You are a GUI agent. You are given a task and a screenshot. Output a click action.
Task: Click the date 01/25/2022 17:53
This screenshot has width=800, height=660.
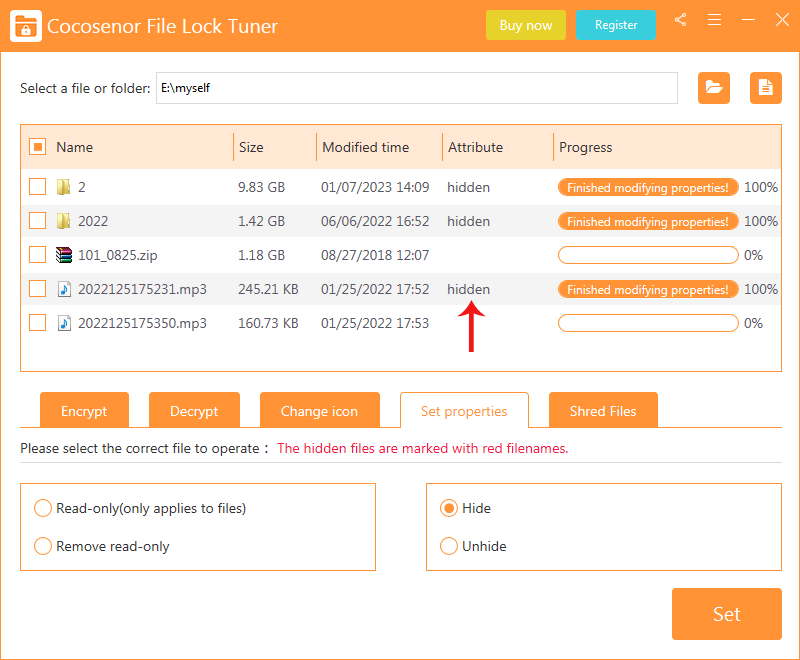pos(375,323)
